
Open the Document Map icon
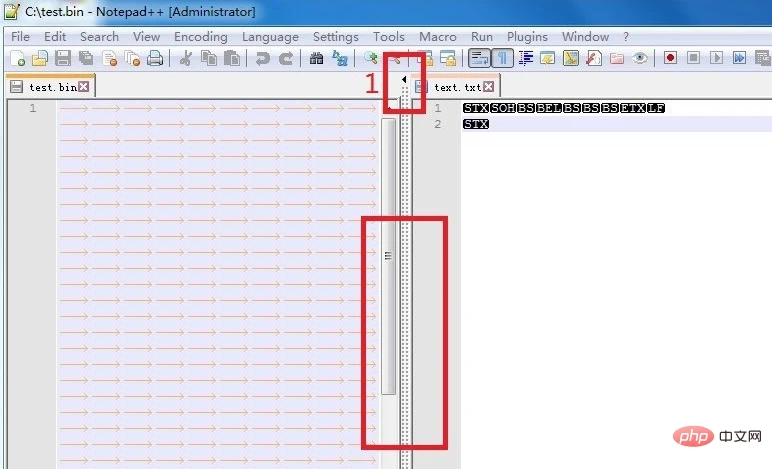[x=571, y=58]
